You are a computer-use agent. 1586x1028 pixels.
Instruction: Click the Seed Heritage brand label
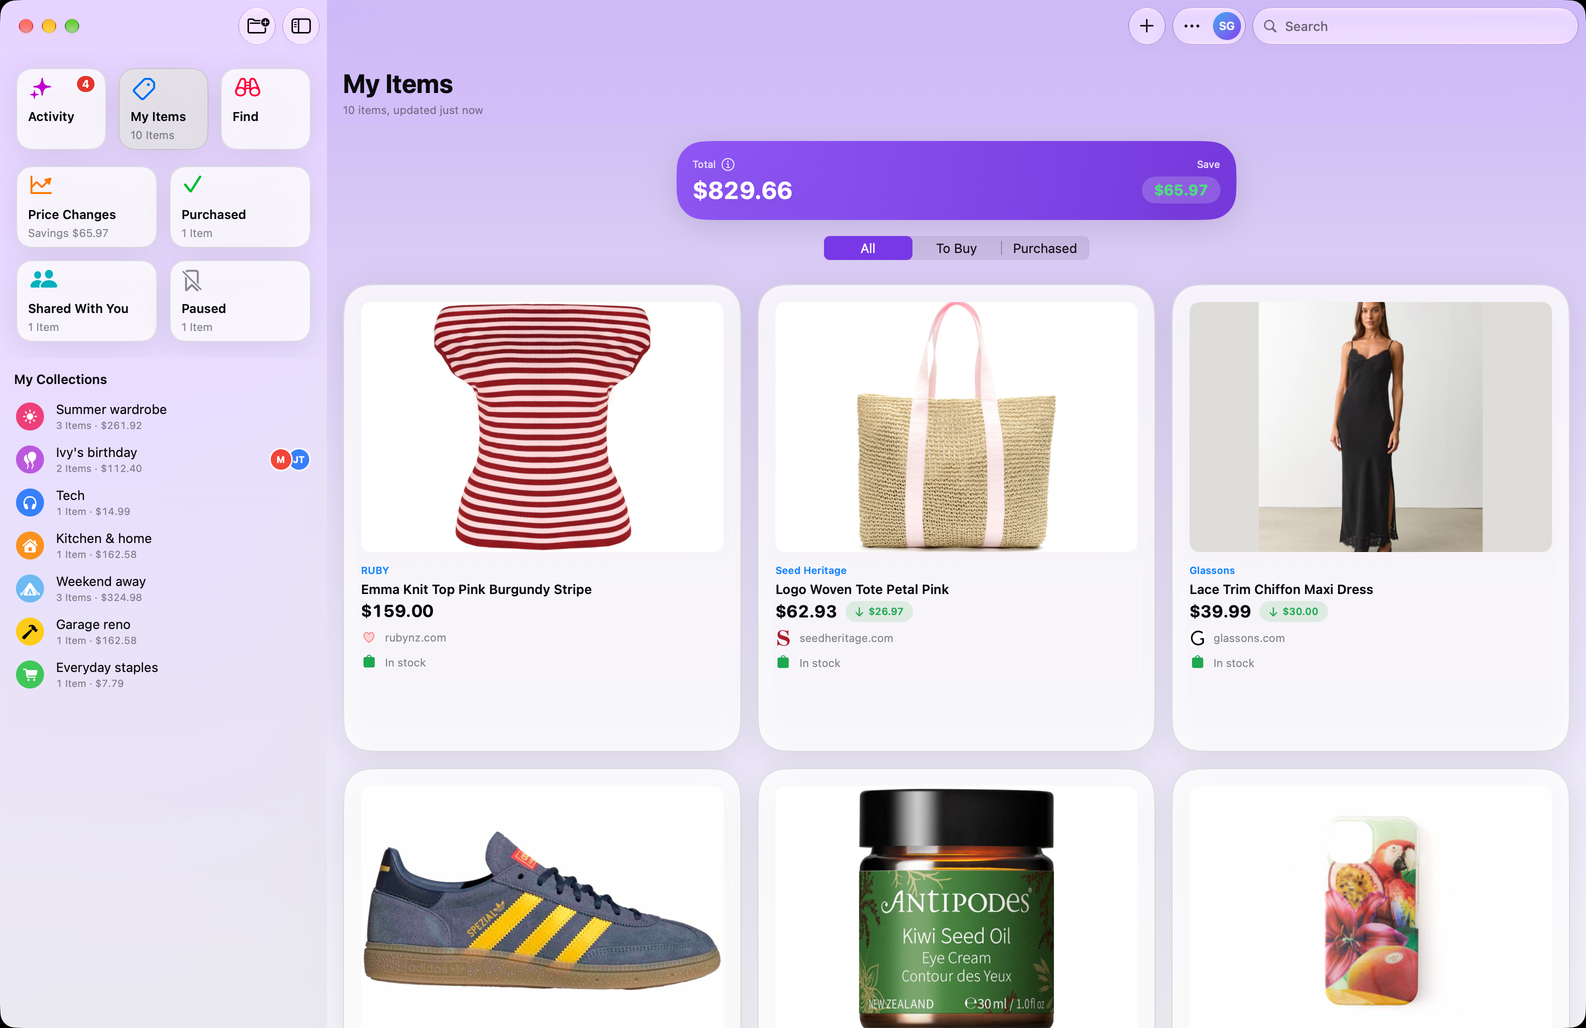(811, 571)
